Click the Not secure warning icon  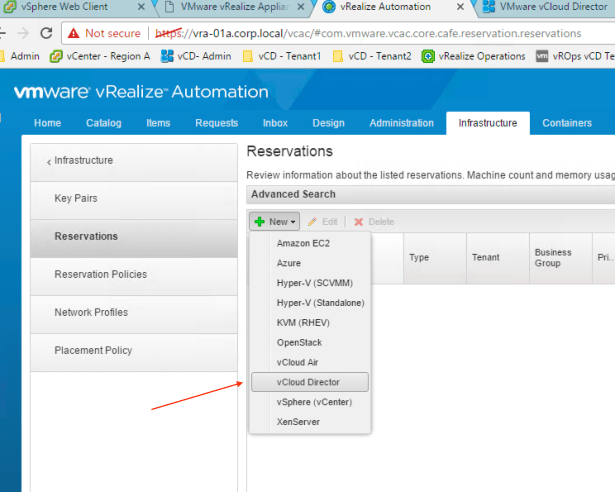coord(73,33)
